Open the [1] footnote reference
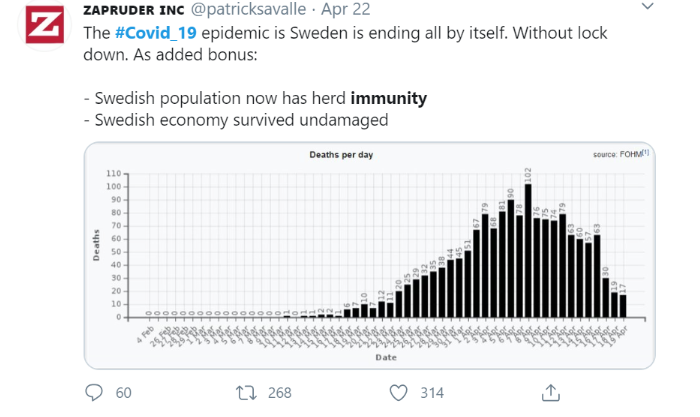Viewport: 700px width, 417px height. click(645, 154)
